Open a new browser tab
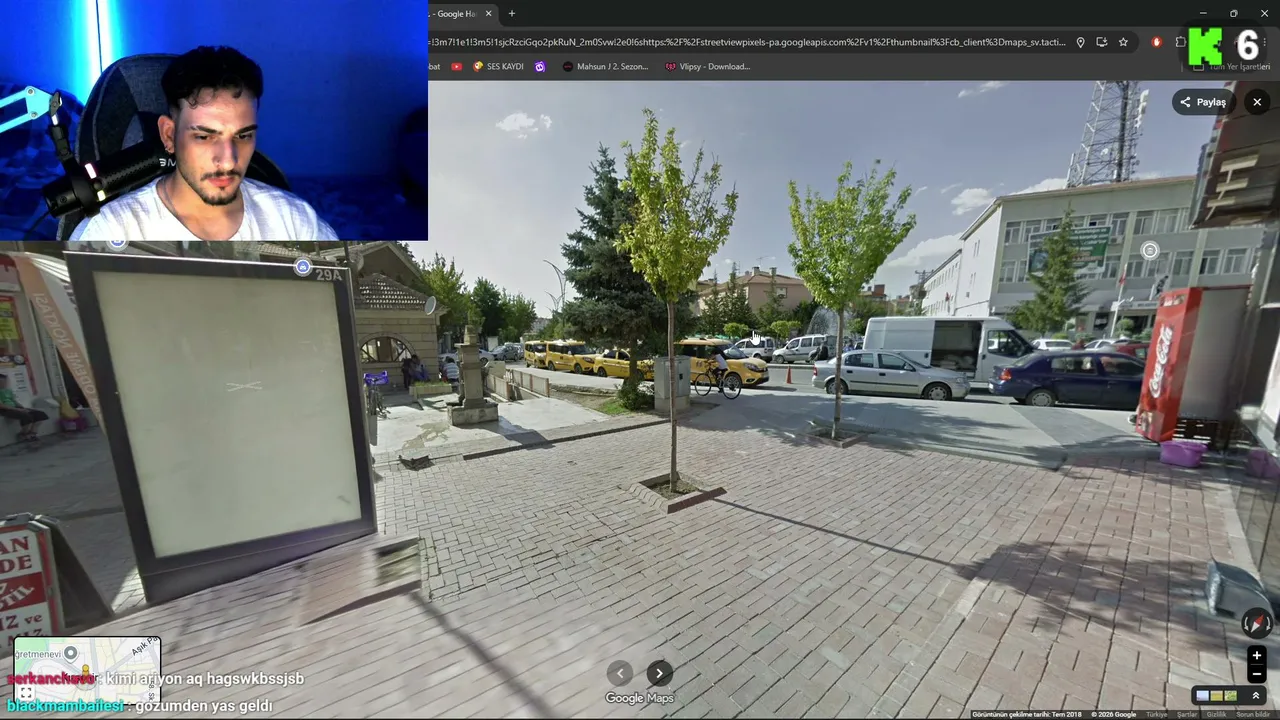The height and width of the screenshot is (720, 1280). (x=512, y=14)
